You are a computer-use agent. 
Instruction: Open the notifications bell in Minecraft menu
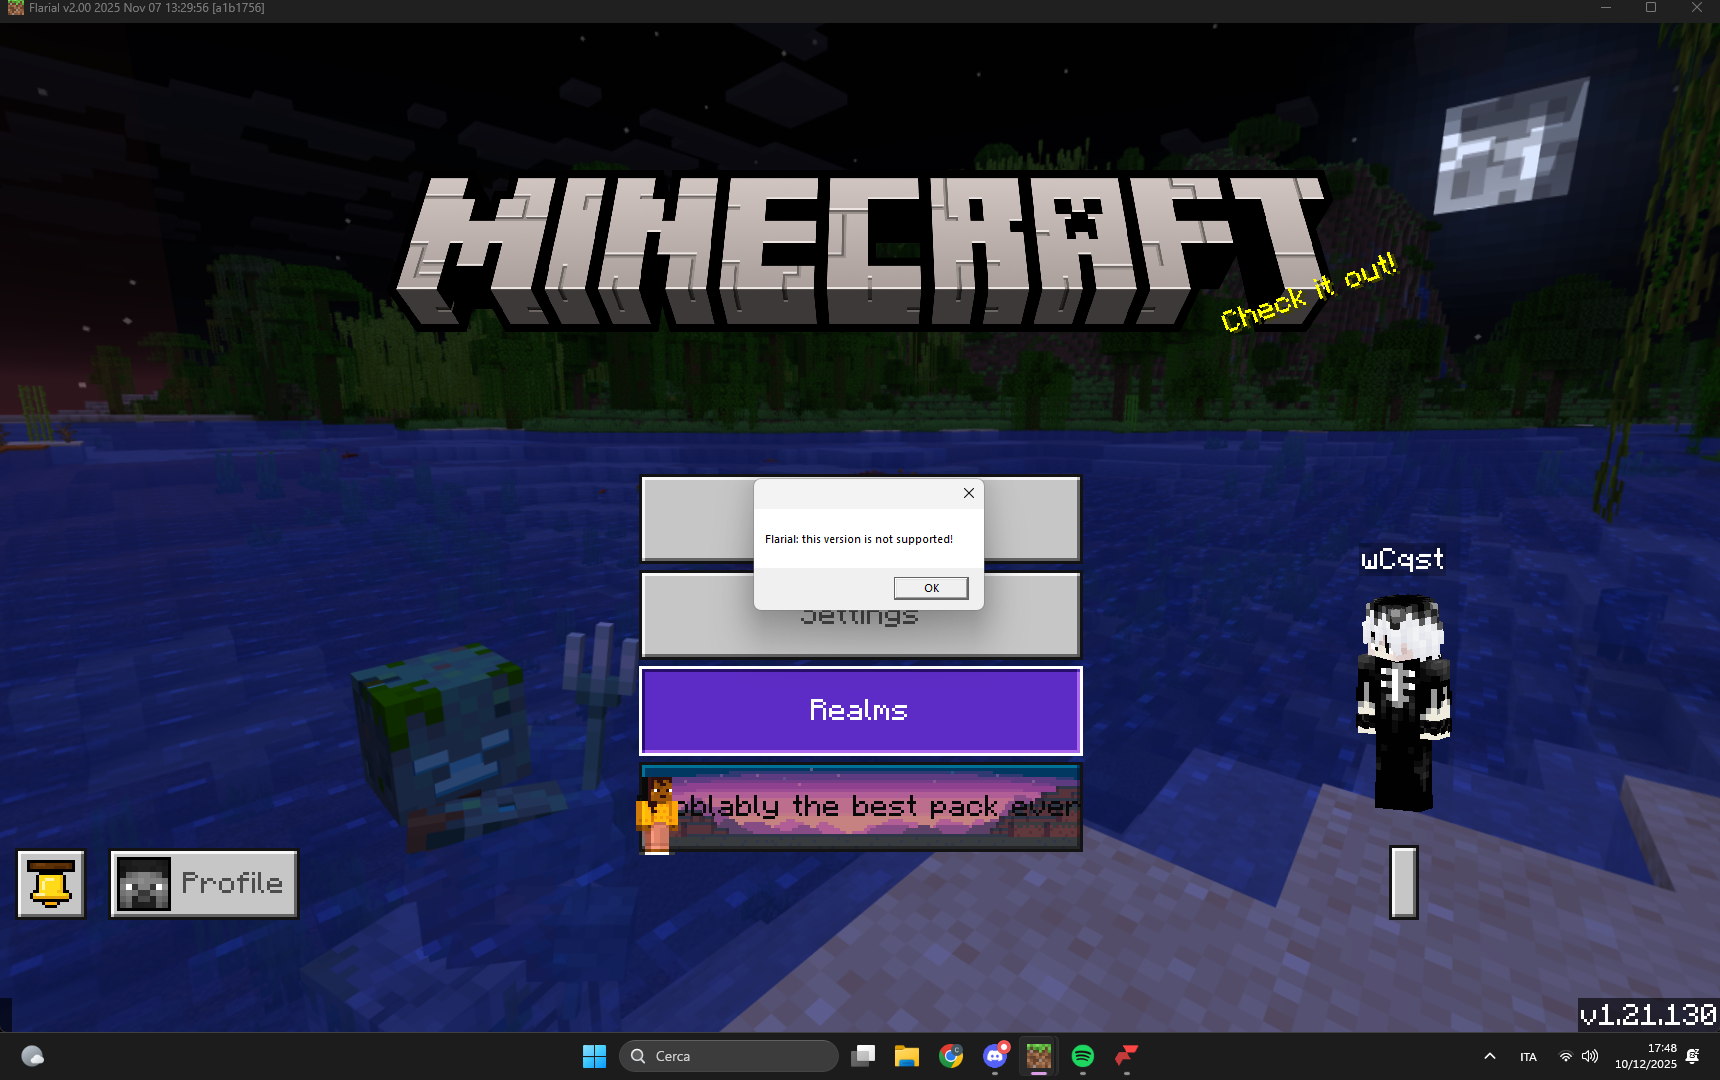[x=51, y=883]
